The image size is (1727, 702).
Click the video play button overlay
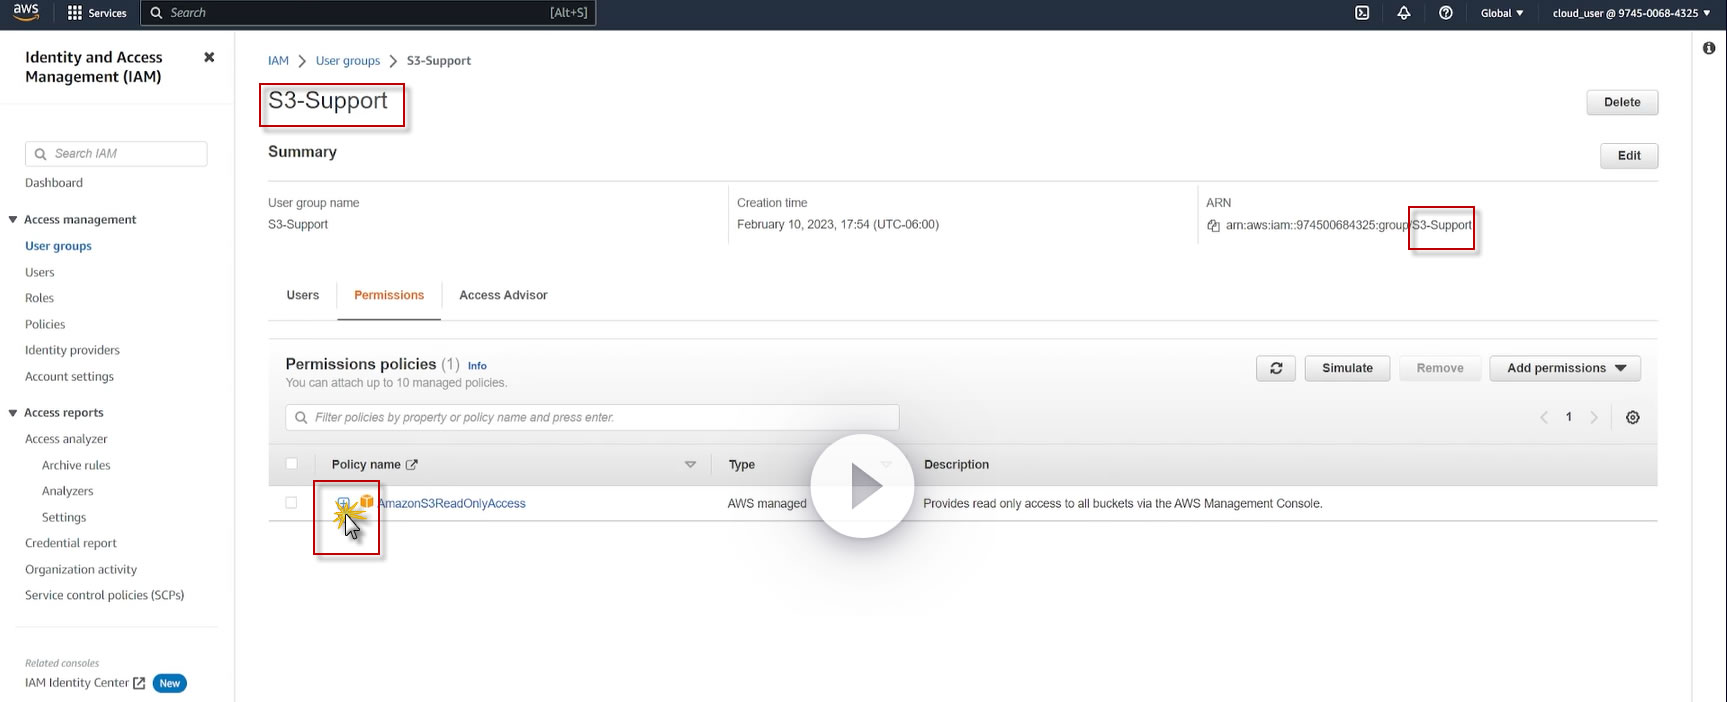point(862,486)
